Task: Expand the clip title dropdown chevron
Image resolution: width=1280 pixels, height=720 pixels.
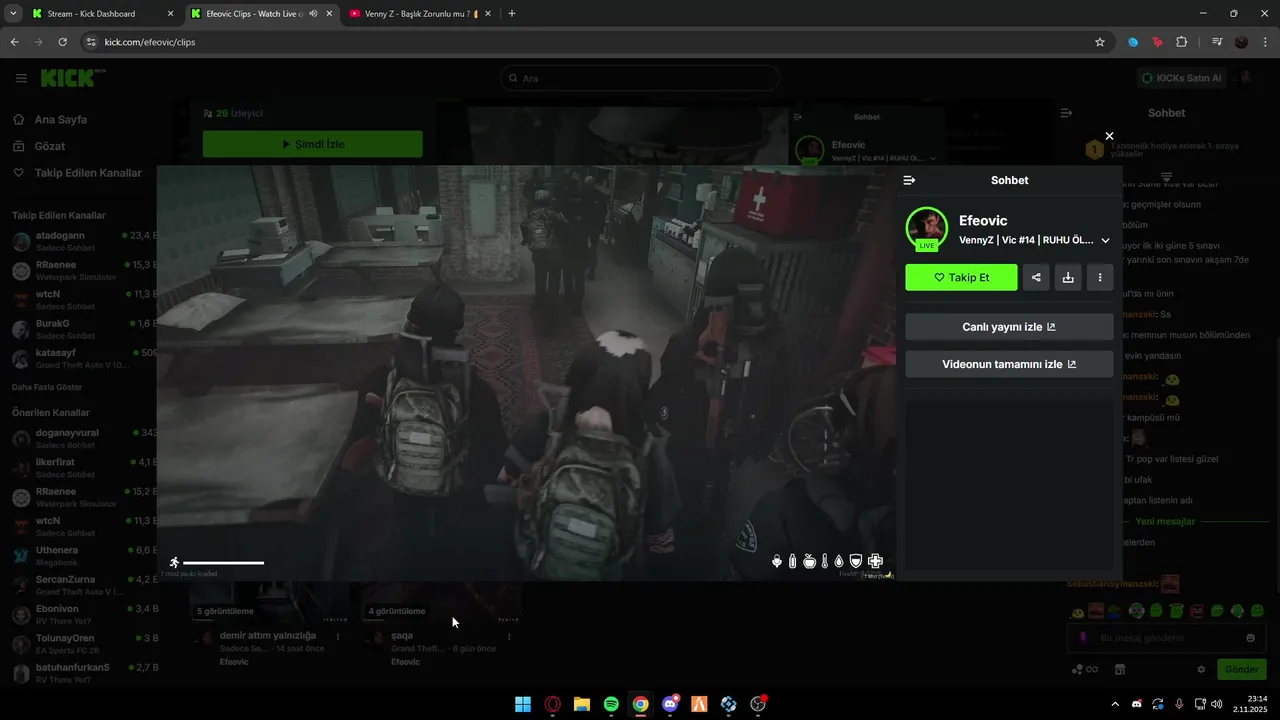Action: (1105, 240)
